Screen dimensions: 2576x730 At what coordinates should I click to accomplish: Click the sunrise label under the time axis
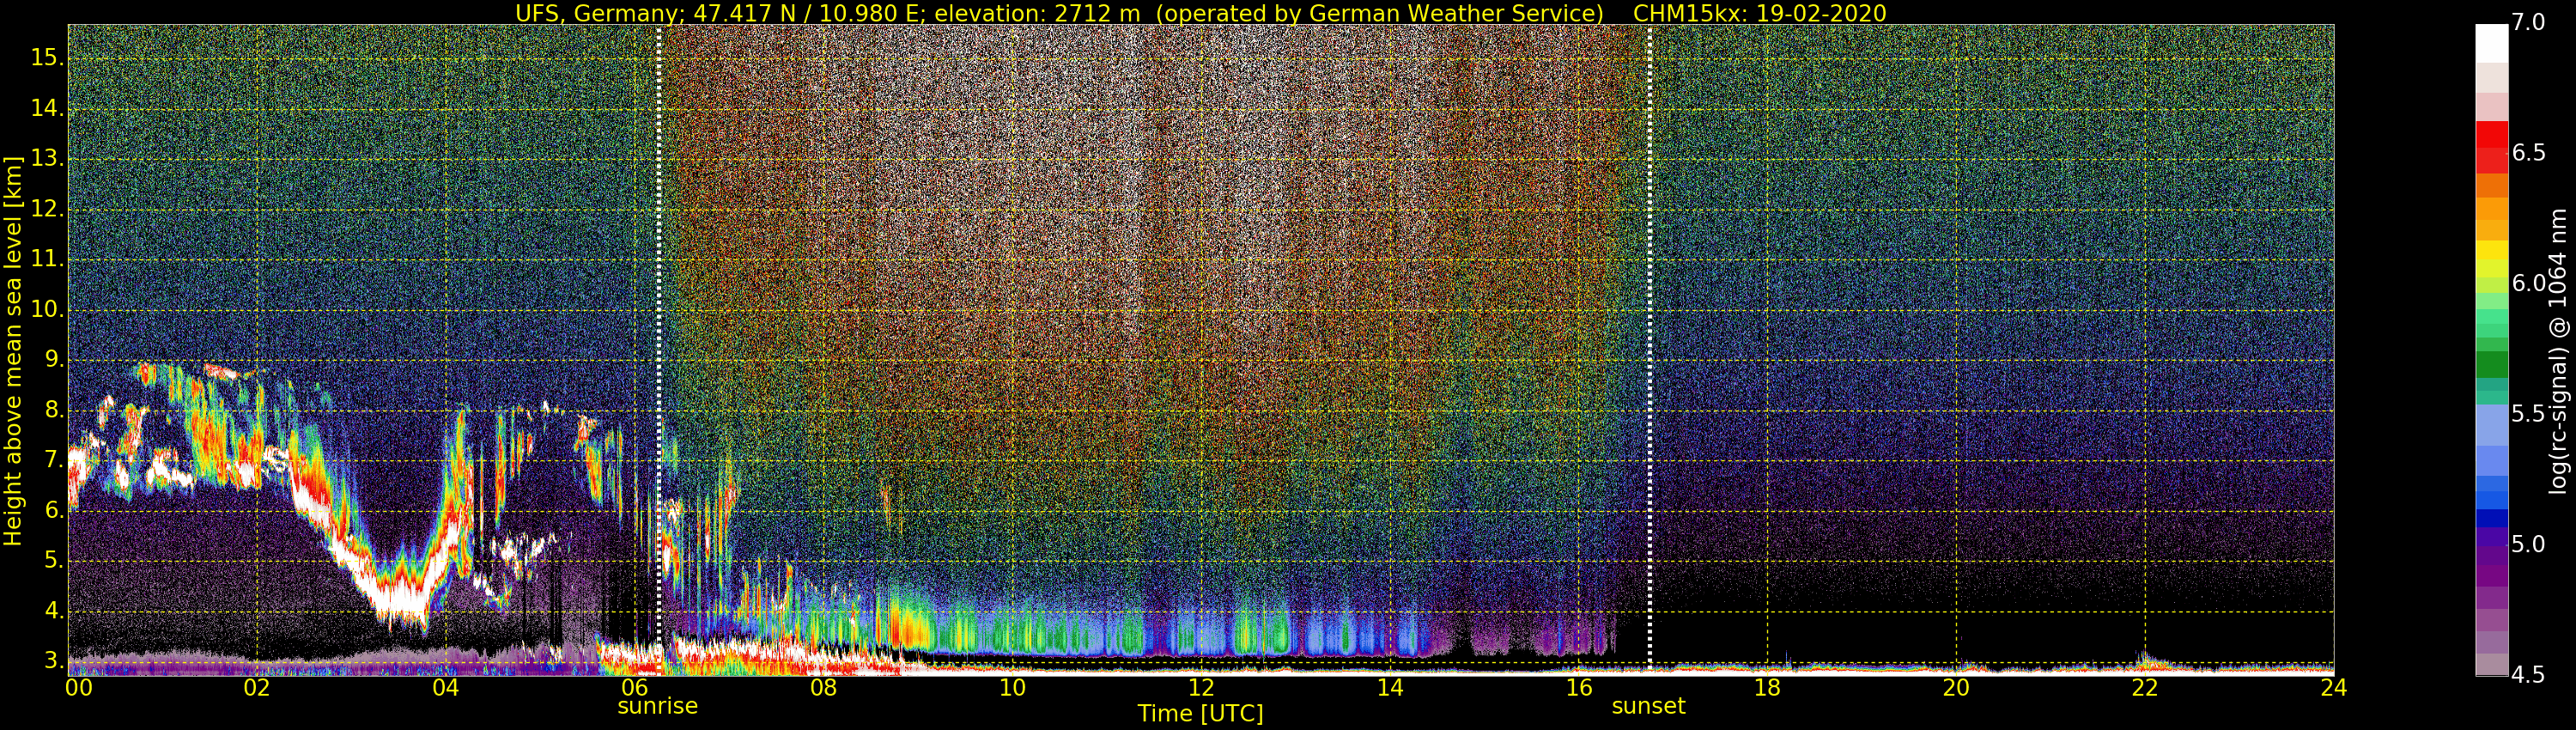pyautogui.click(x=657, y=706)
